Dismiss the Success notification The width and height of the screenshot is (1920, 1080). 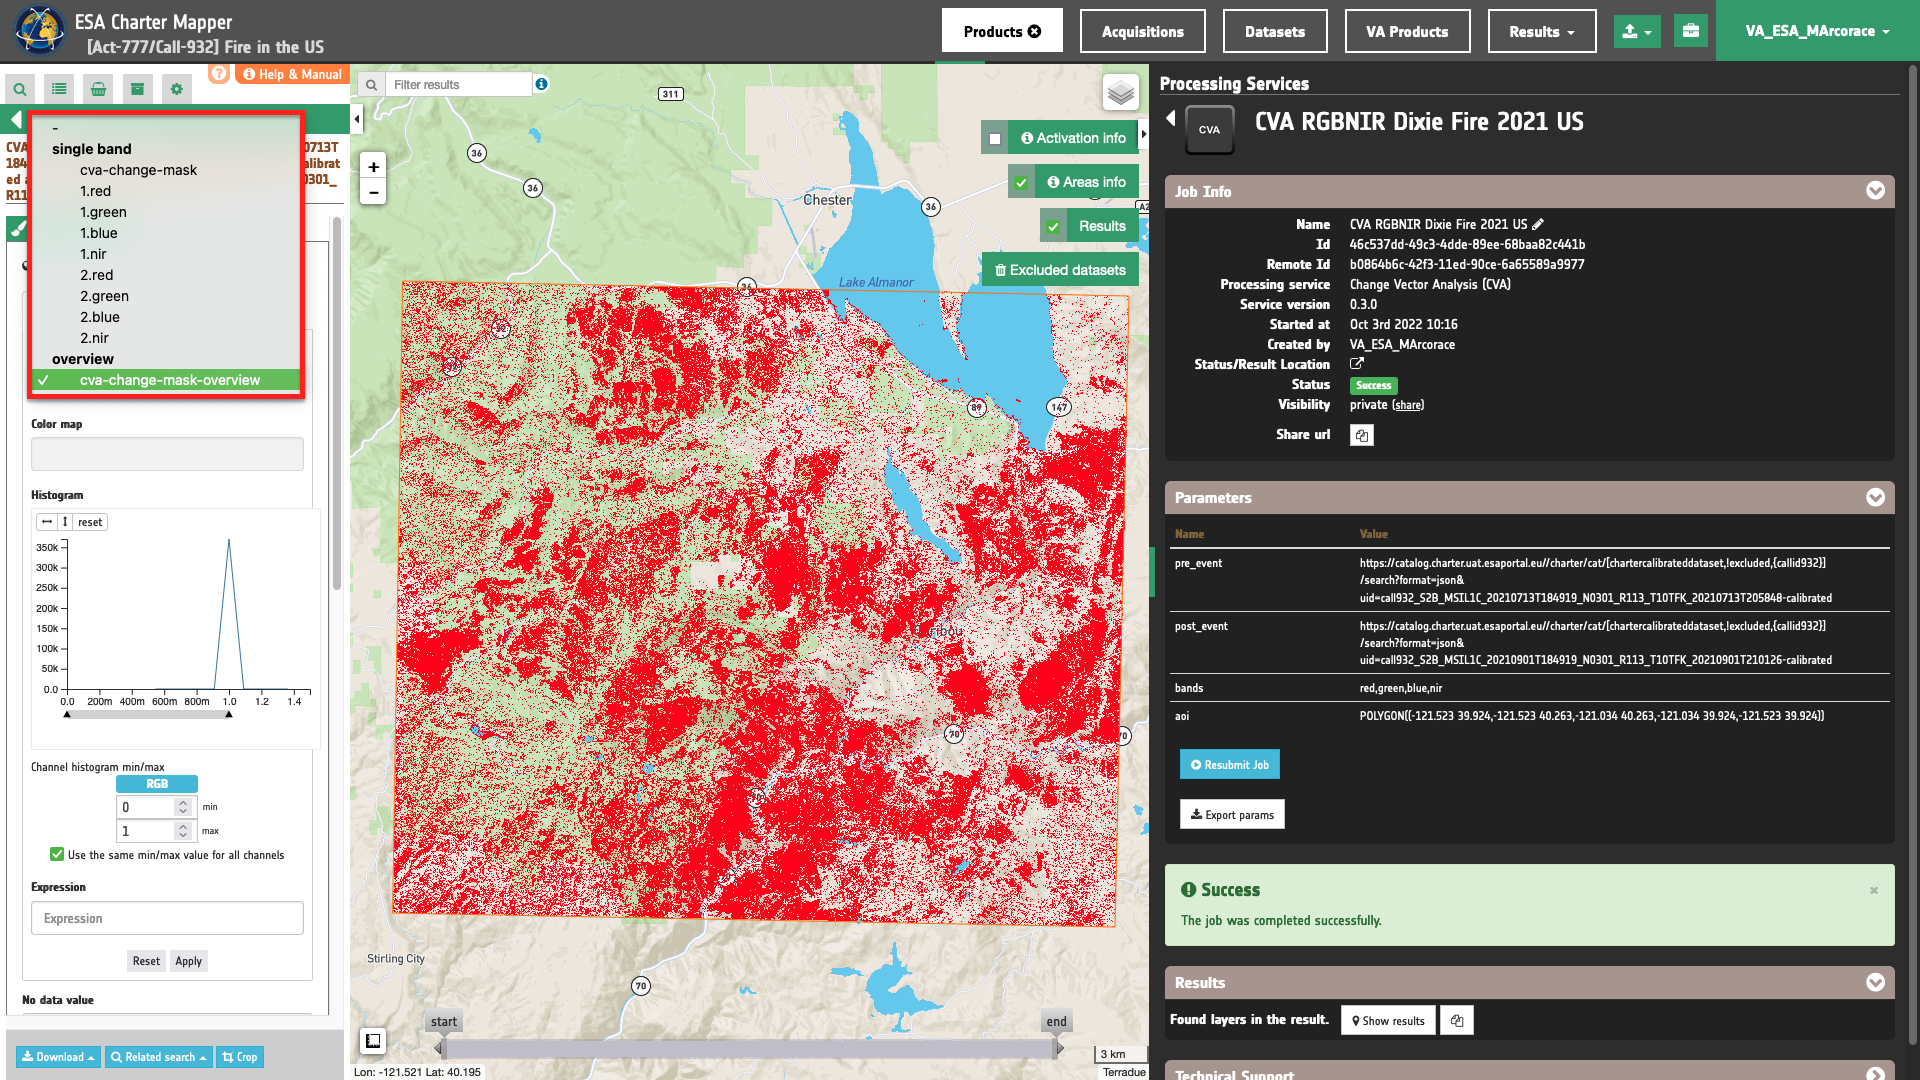[1874, 890]
